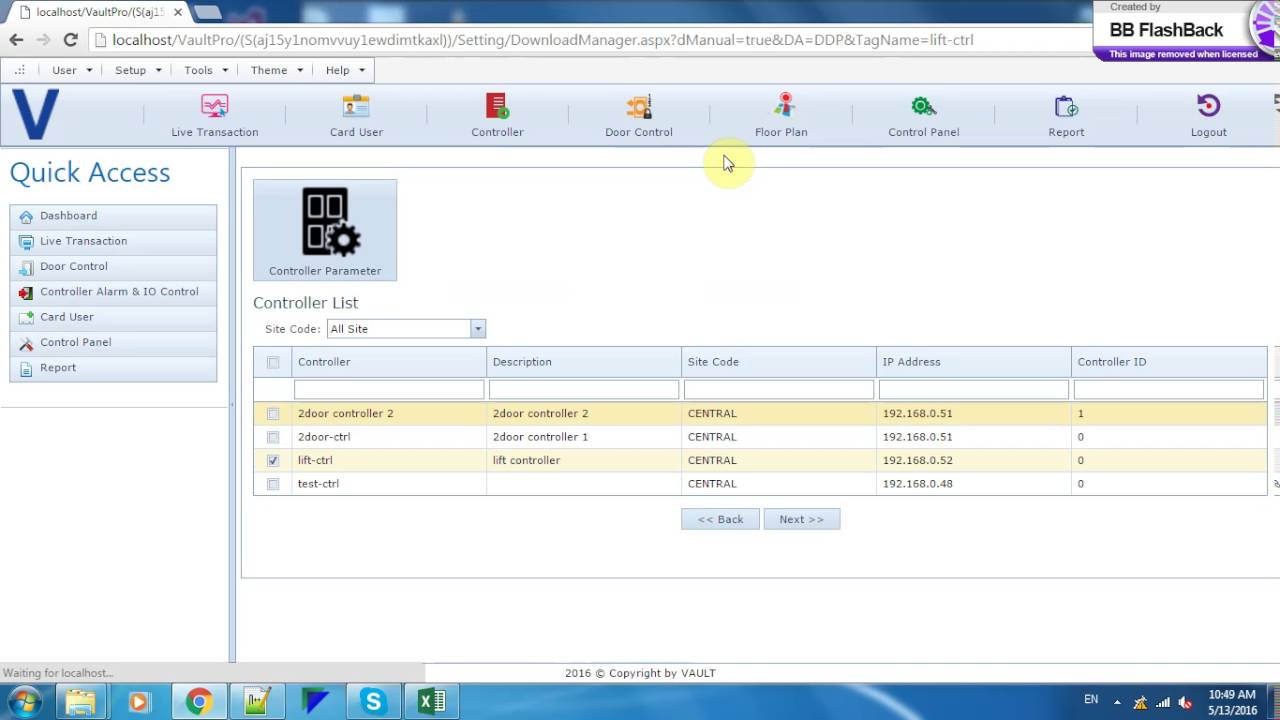
Task: Open the Theme menu
Action: (x=276, y=70)
